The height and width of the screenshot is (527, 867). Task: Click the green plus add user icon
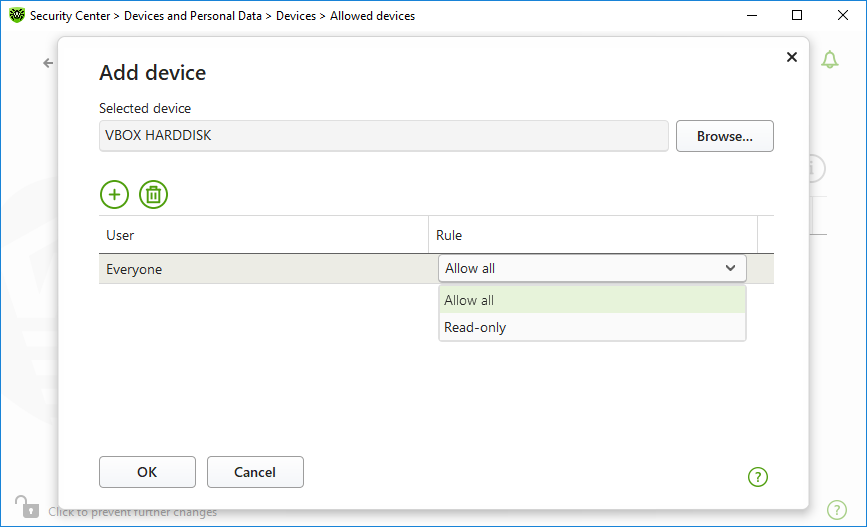coord(114,195)
